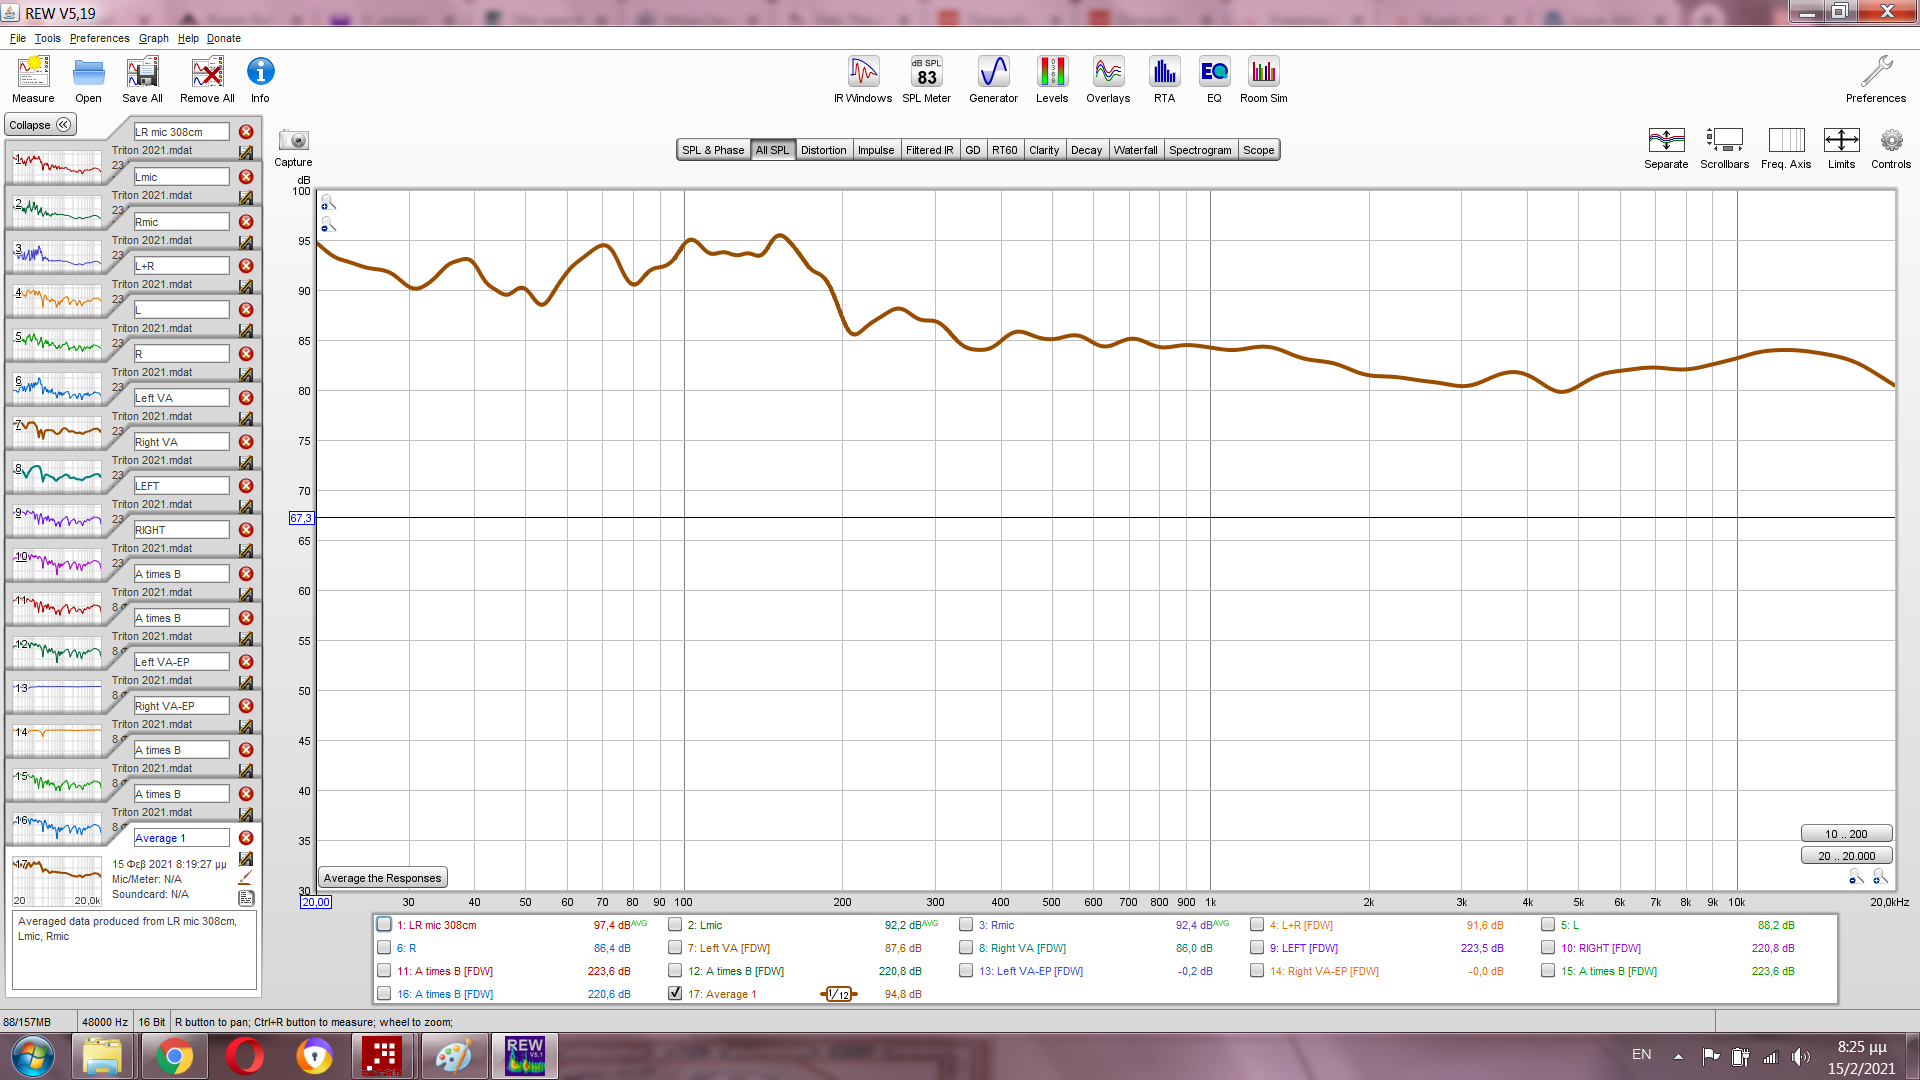1920x1080 pixels.
Task: Open IR Windows settings
Action: (863, 79)
